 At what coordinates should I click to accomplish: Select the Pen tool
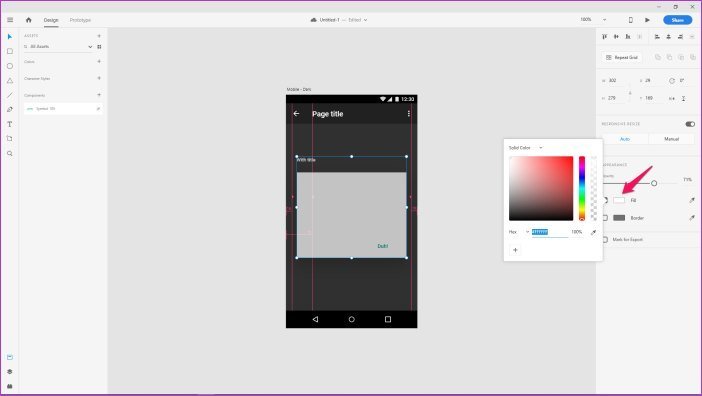pyautogui.click(x=10, y=110)
